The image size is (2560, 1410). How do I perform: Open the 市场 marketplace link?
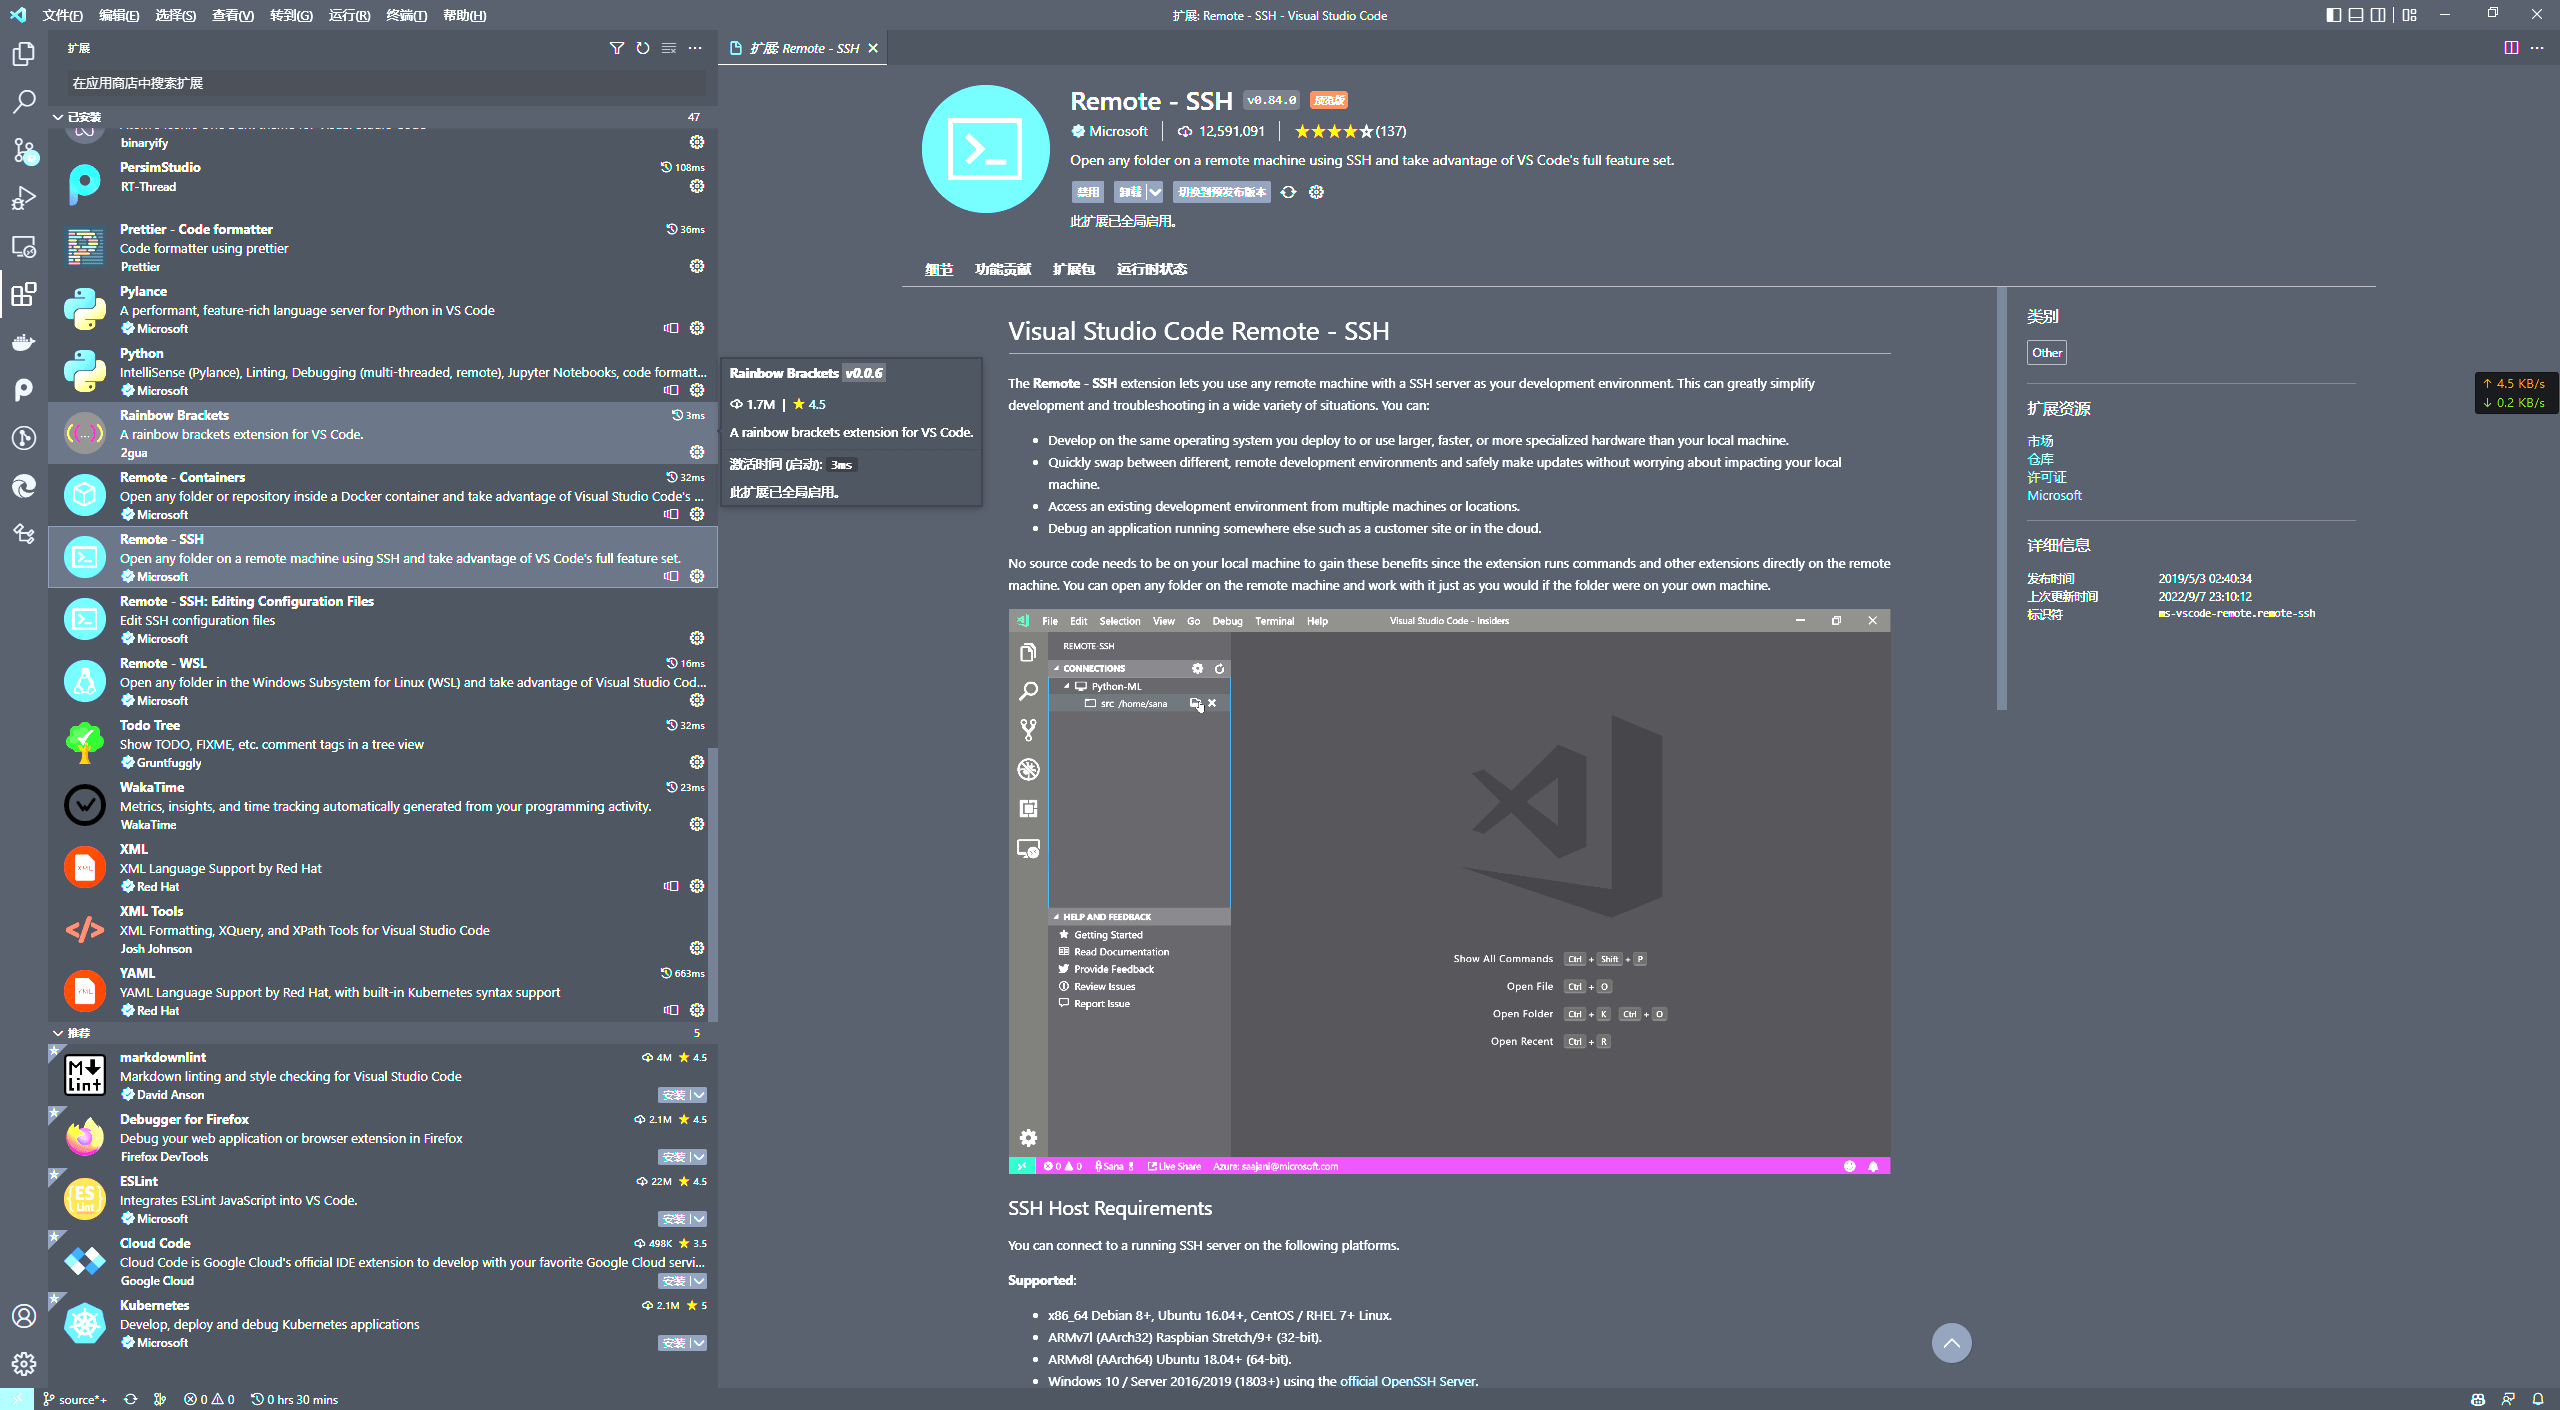click(2040, 441)
